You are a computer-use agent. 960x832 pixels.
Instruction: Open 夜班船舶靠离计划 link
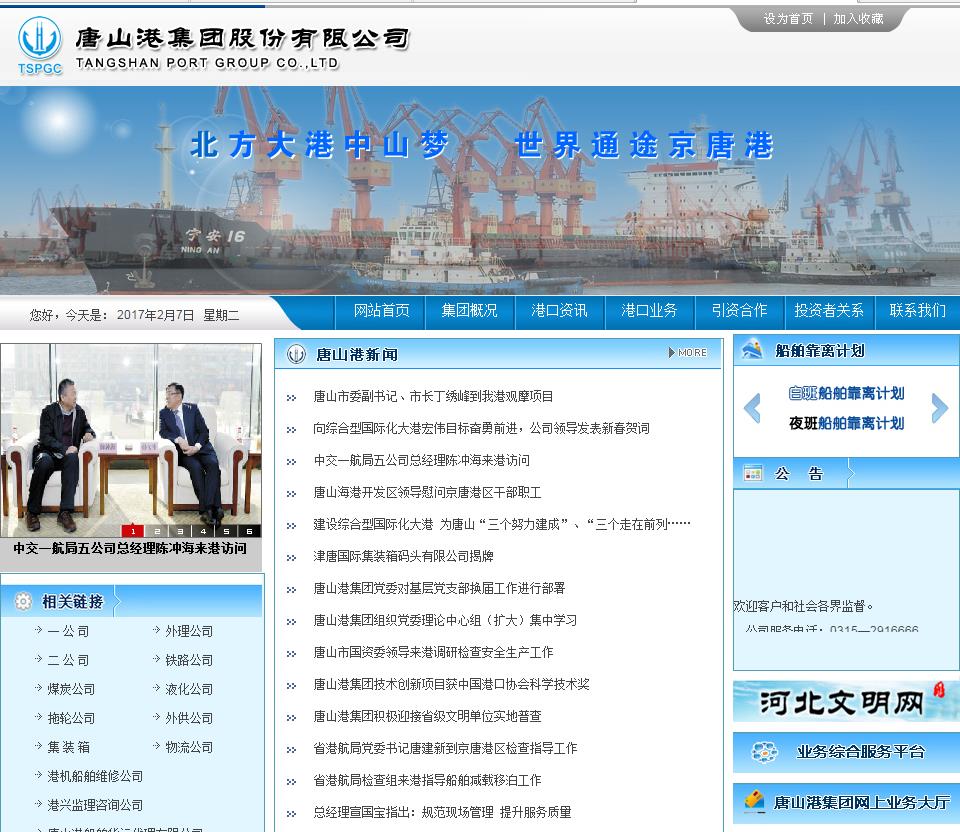tap(846, 423)
